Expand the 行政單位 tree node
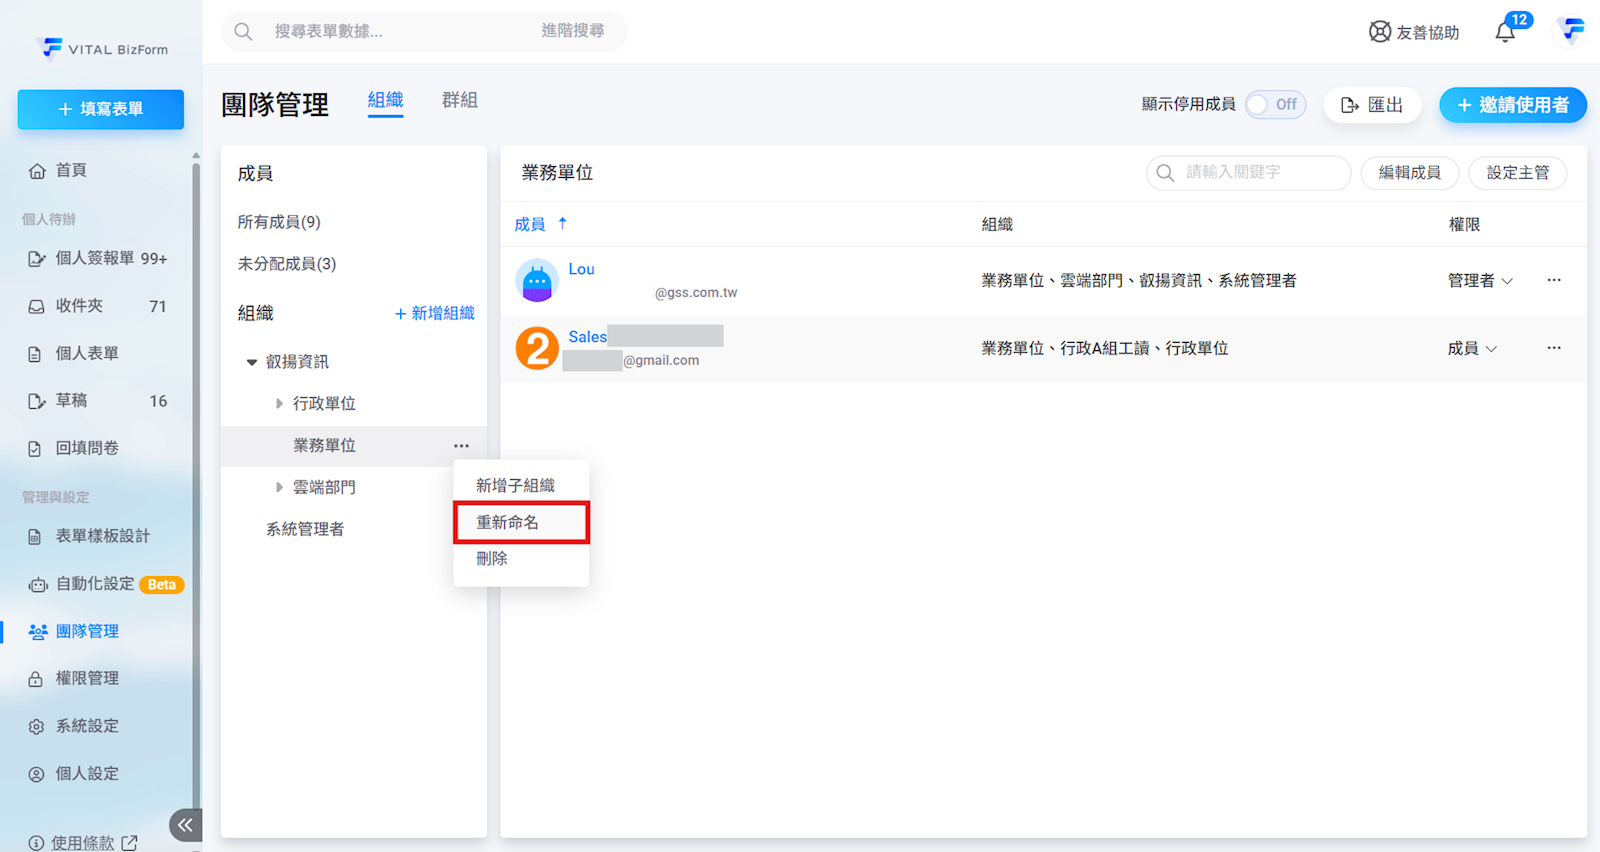Viewport: 1600px width, 852px height. (x=279, y=404)
